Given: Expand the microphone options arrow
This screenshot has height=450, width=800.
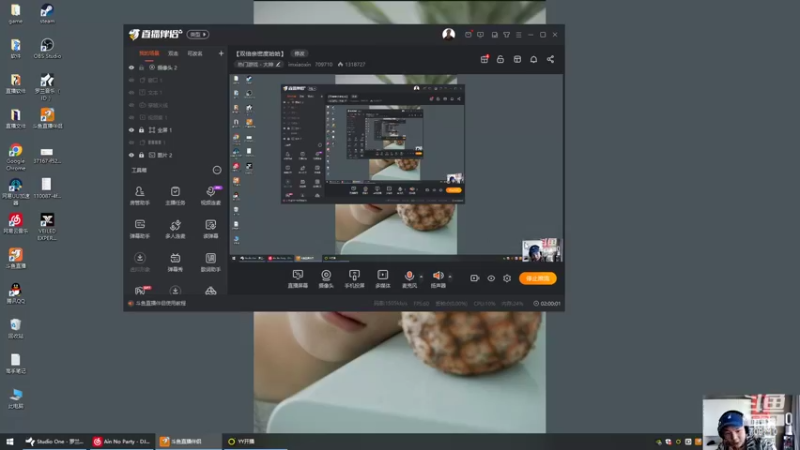Looking at the screenshot, I should click(421, 277).
